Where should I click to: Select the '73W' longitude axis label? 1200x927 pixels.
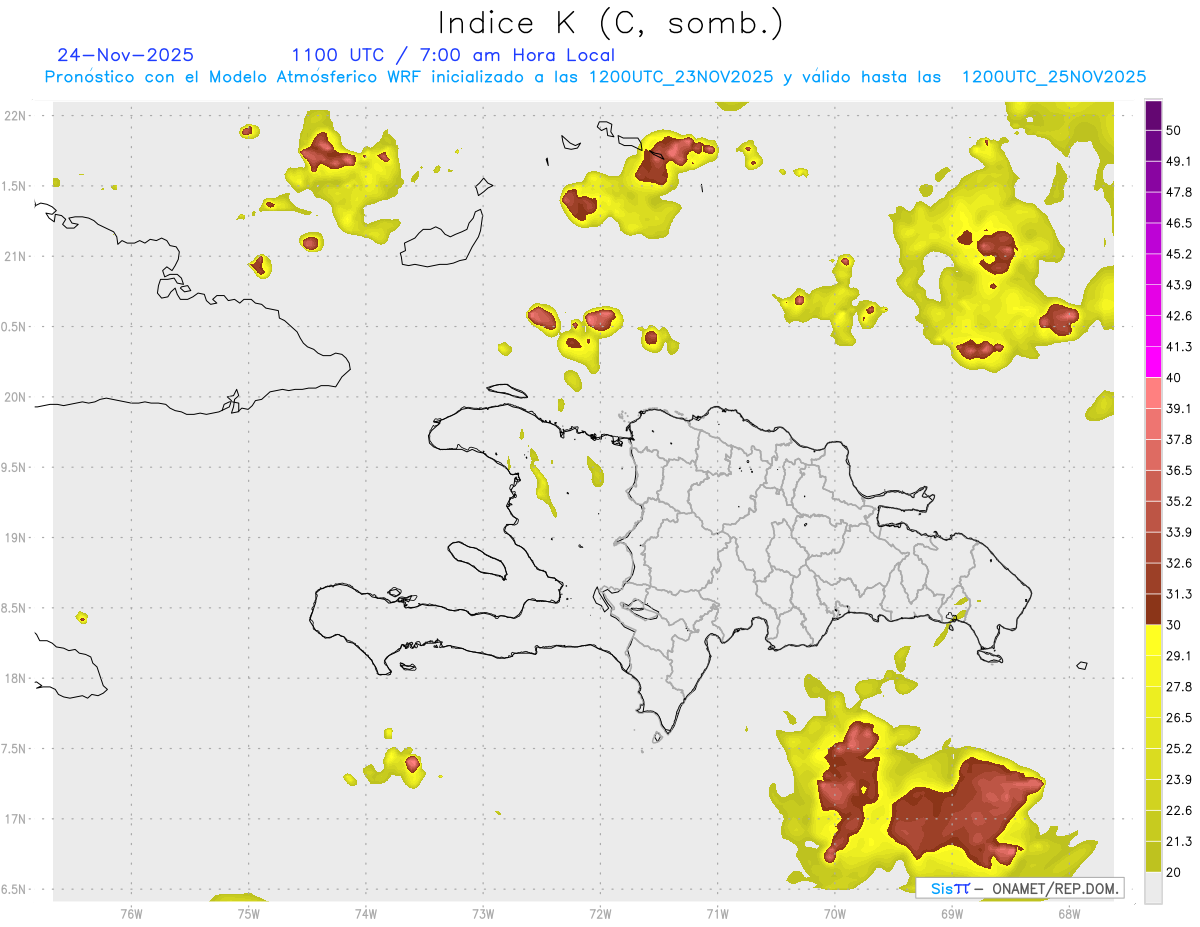pos(483,913)
